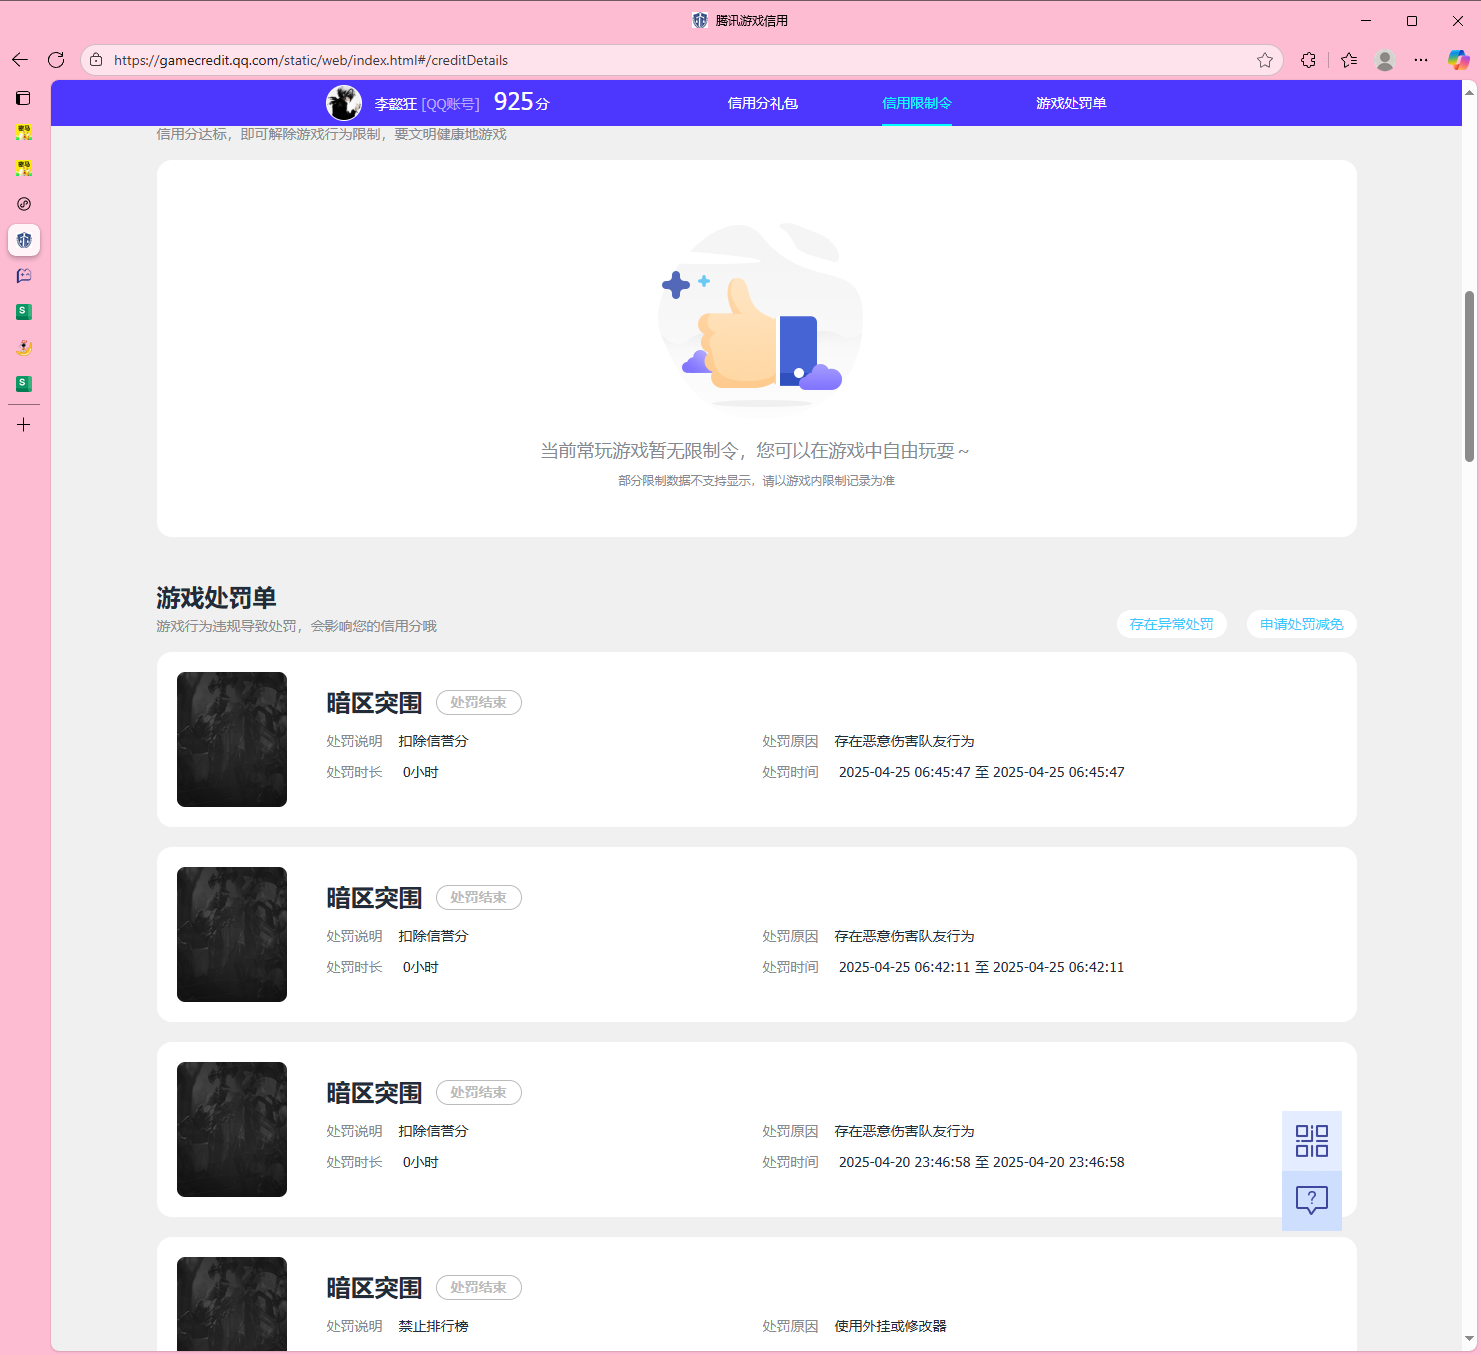The width and height of the screenshot is (1481, 1355).
Task: Switch to the circular swirl vertical tab
Action: coord(24,204)
